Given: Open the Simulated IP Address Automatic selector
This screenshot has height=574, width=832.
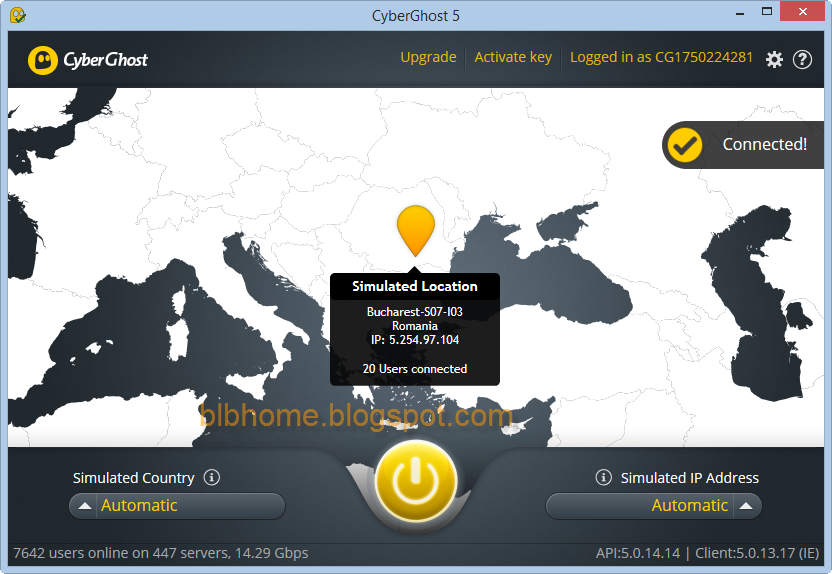Looking at the screenshot, I should [x=654, y=506].
